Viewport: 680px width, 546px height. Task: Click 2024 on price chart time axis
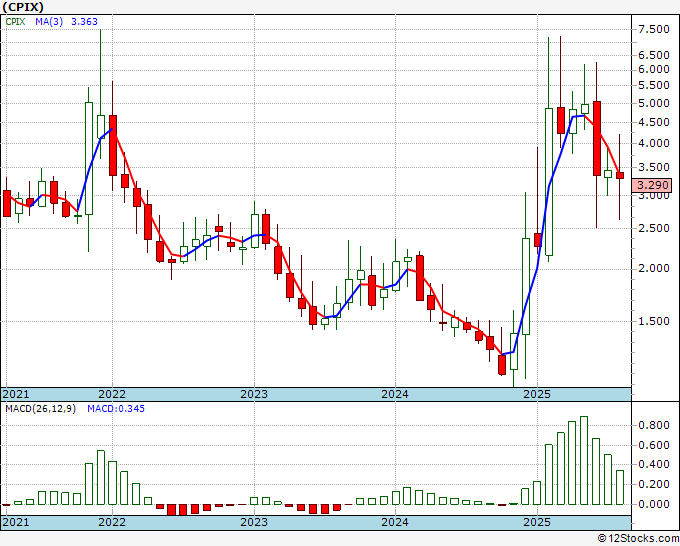point(395,394)
